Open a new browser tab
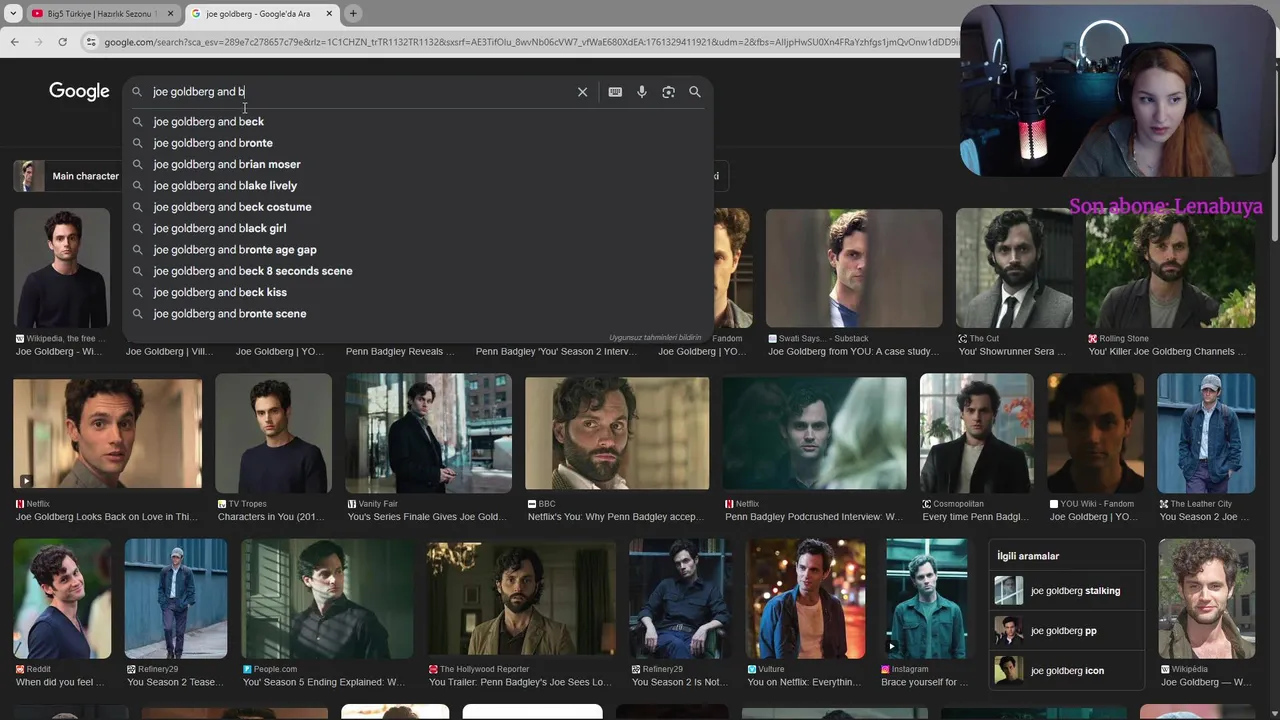 353,13
